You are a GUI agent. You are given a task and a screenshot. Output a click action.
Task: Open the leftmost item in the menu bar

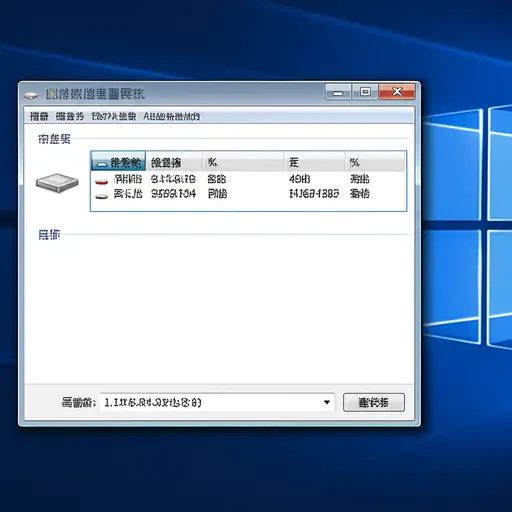(39, 116)
